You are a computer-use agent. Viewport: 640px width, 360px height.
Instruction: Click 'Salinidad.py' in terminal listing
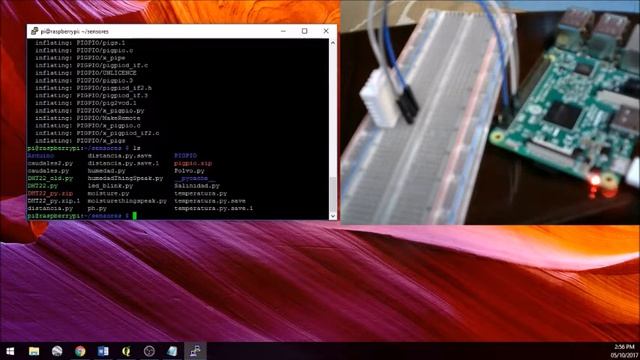[197, 186]
